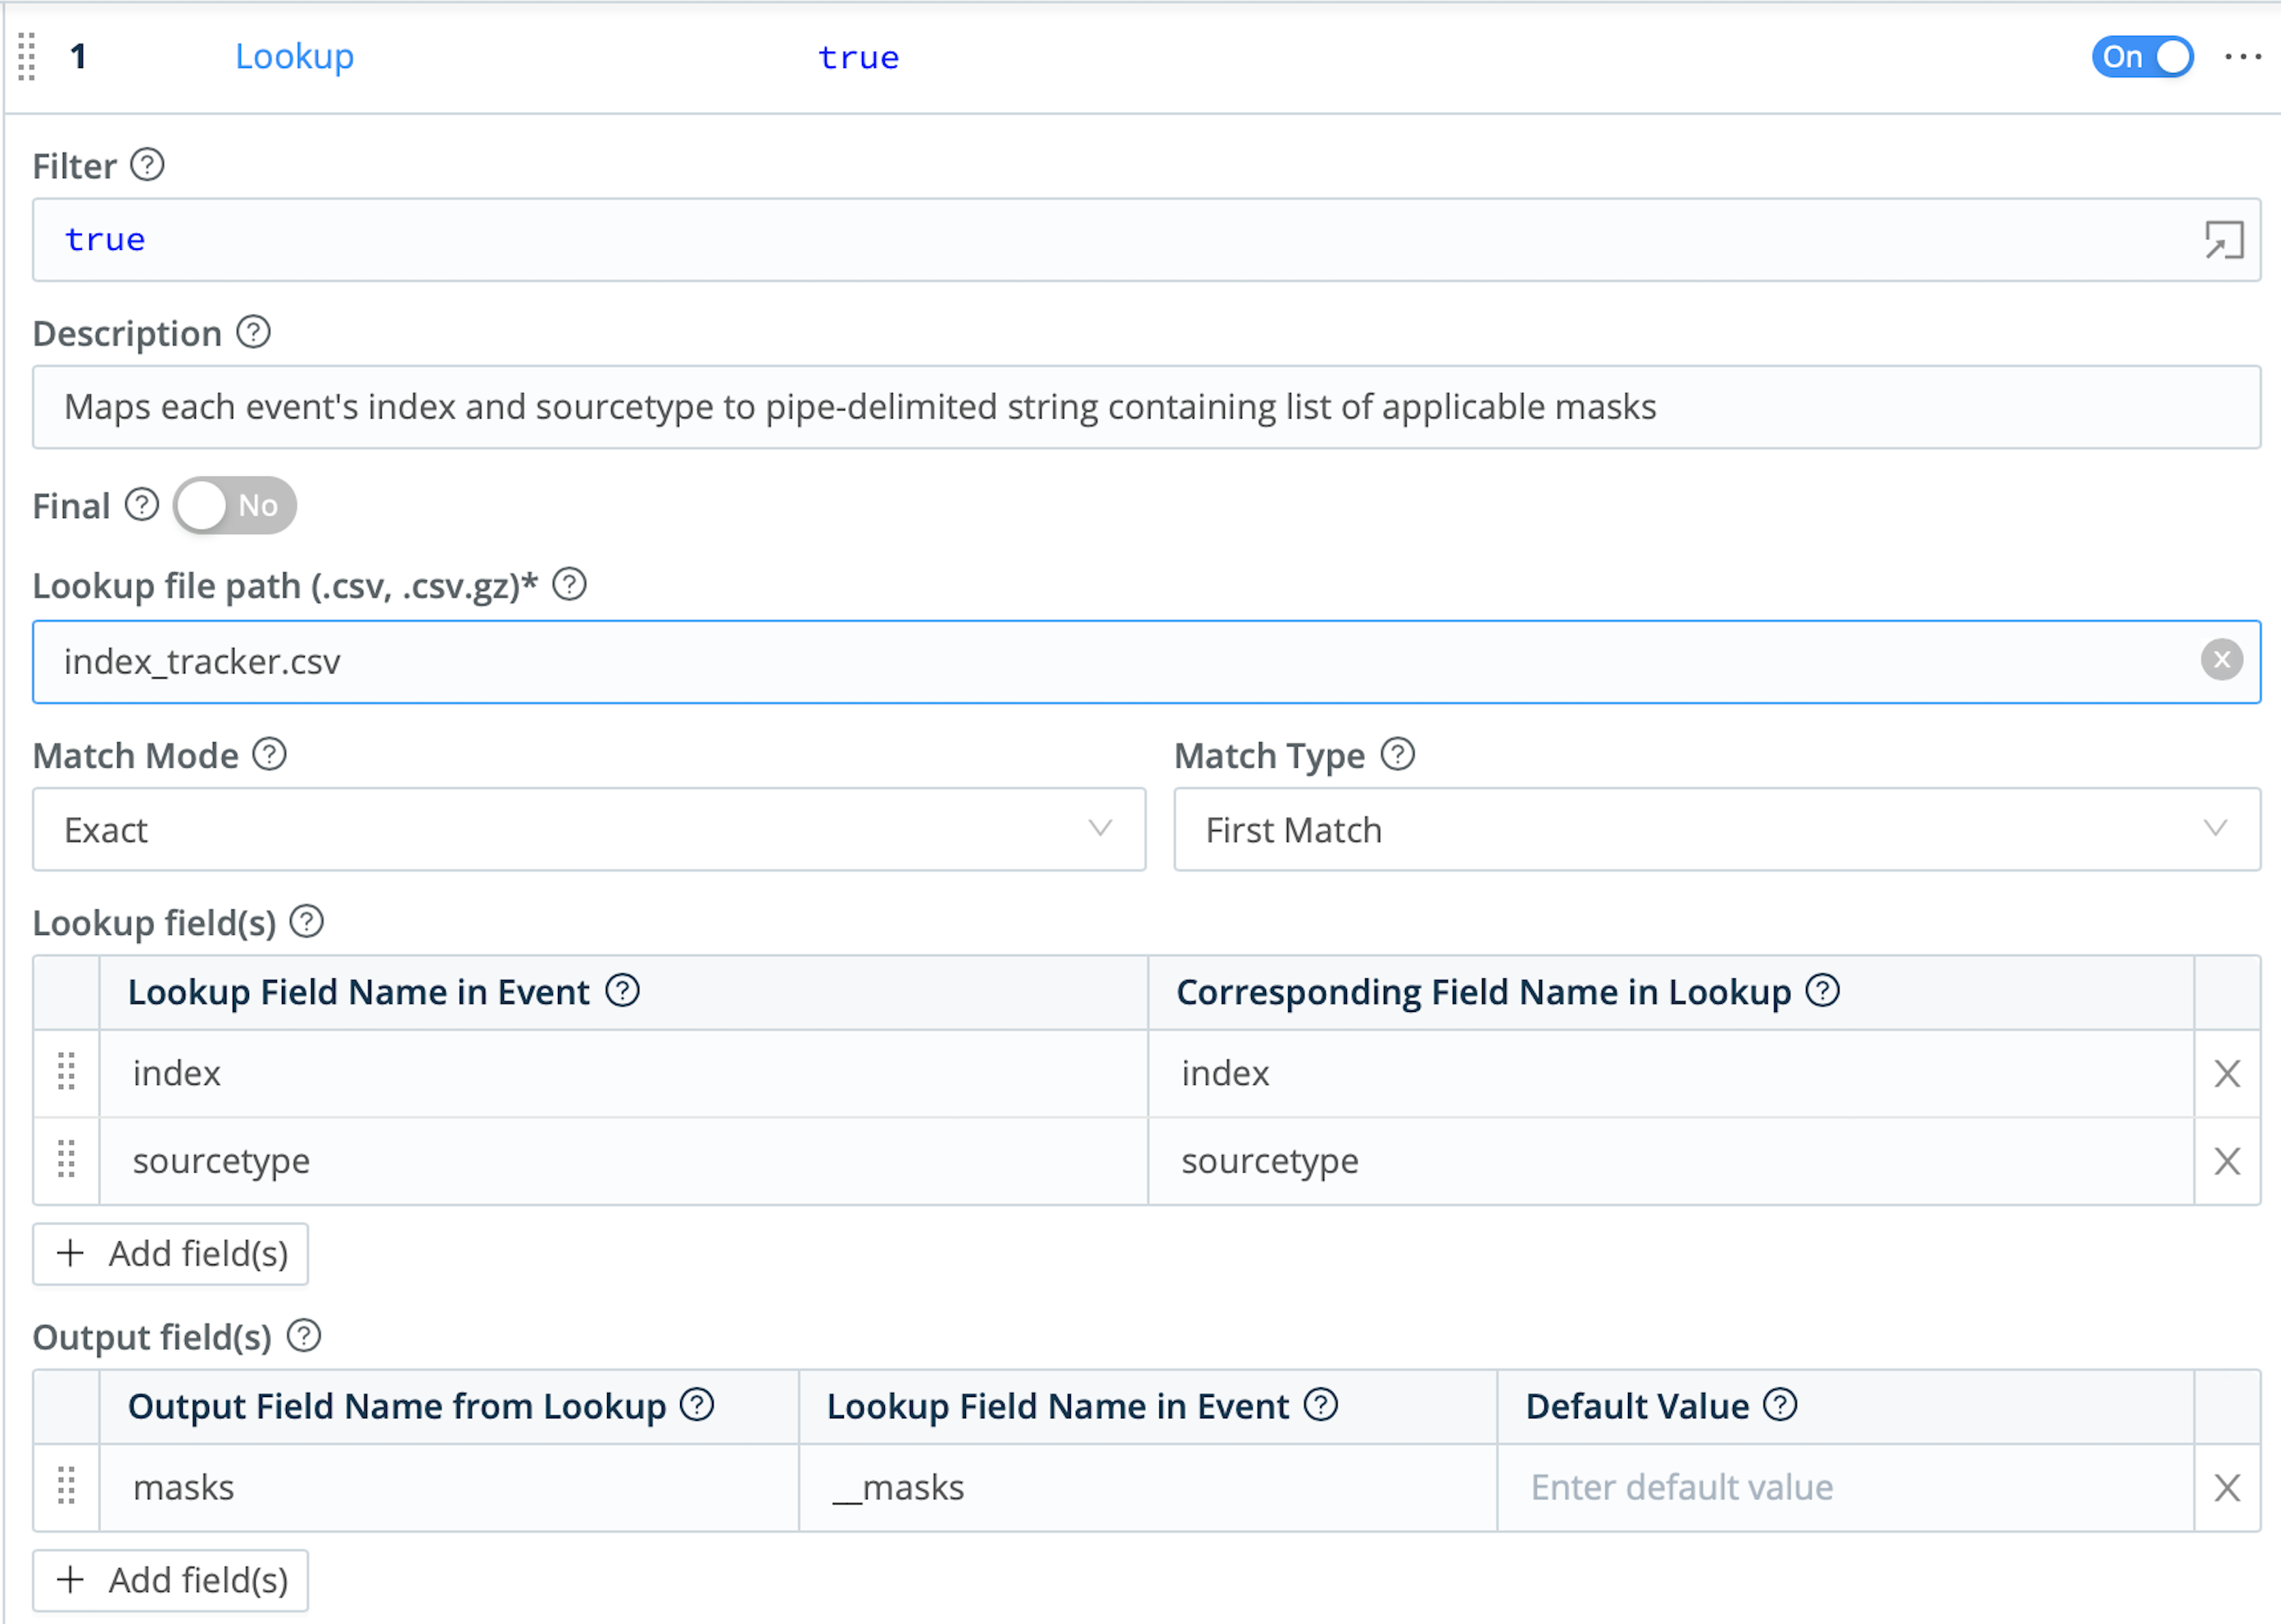Turn off the Lookup function On toggle
This screenshot has height=1624, width=2281.
(x=2141, y=57)
